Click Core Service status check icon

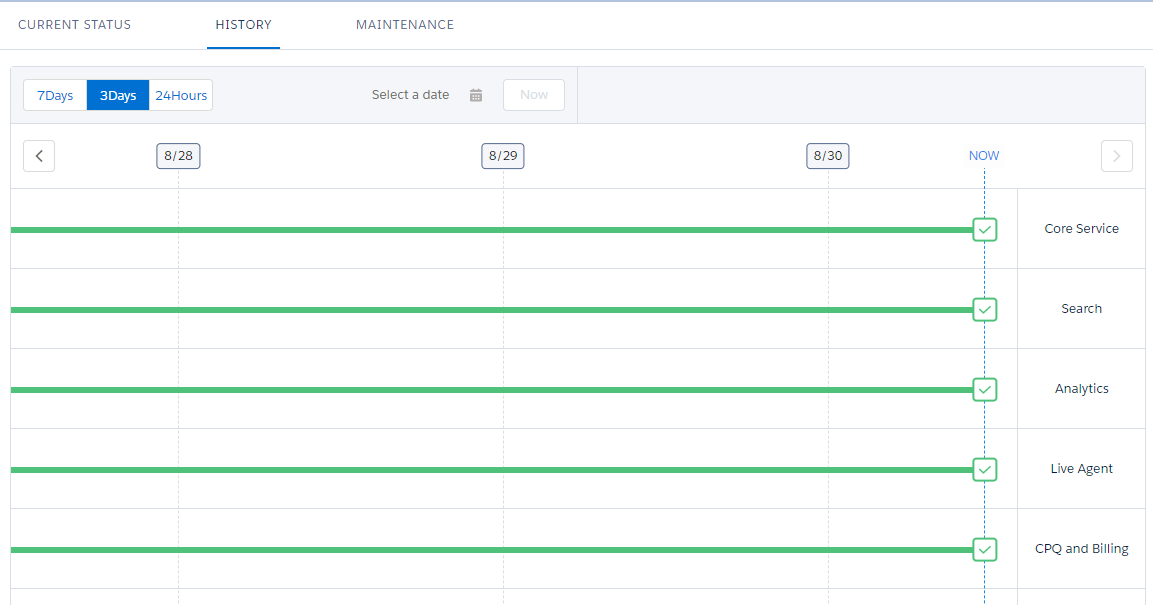985,229
